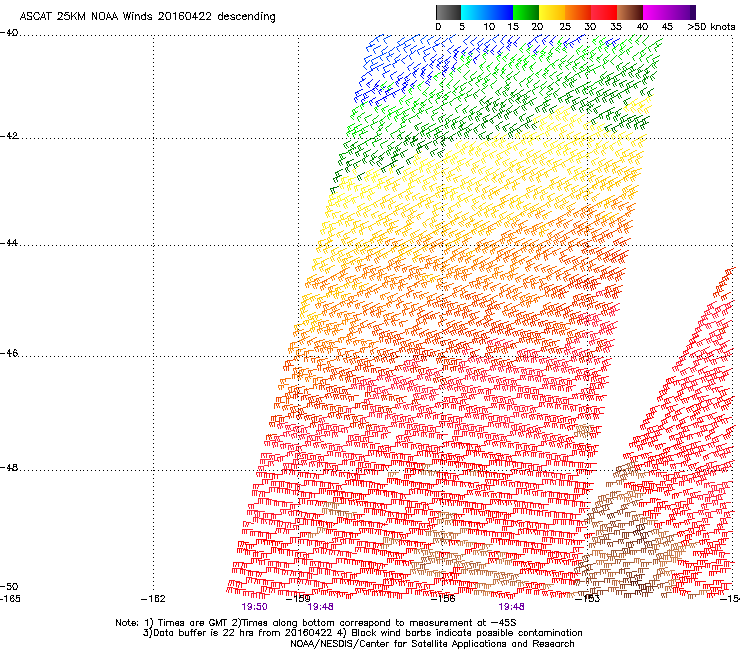Viewport: 740px width, 650px height.
Task: Click the NOAA/NESDIS Center for Satellite Applications credit
Action: (x=432, y=644)
